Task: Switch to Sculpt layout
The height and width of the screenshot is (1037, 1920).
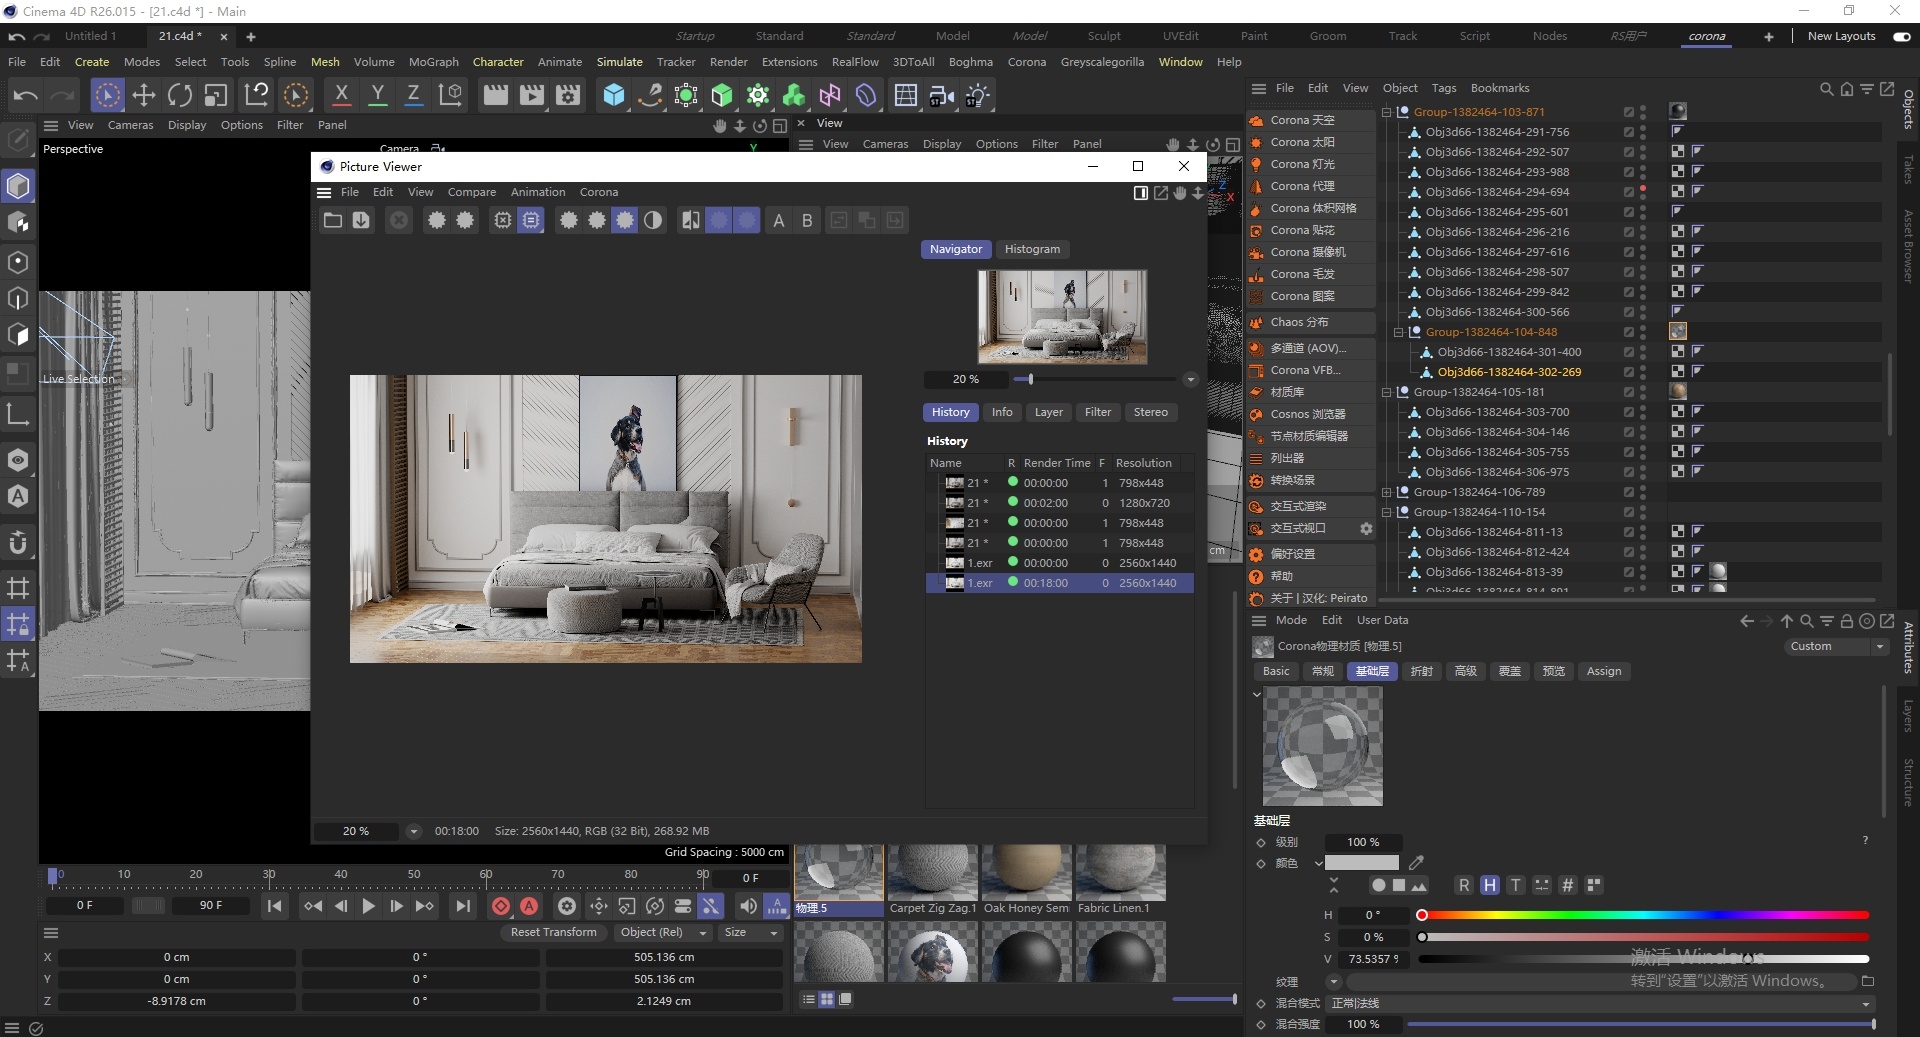Action: pyautogui.click(x=1104, y=36)
